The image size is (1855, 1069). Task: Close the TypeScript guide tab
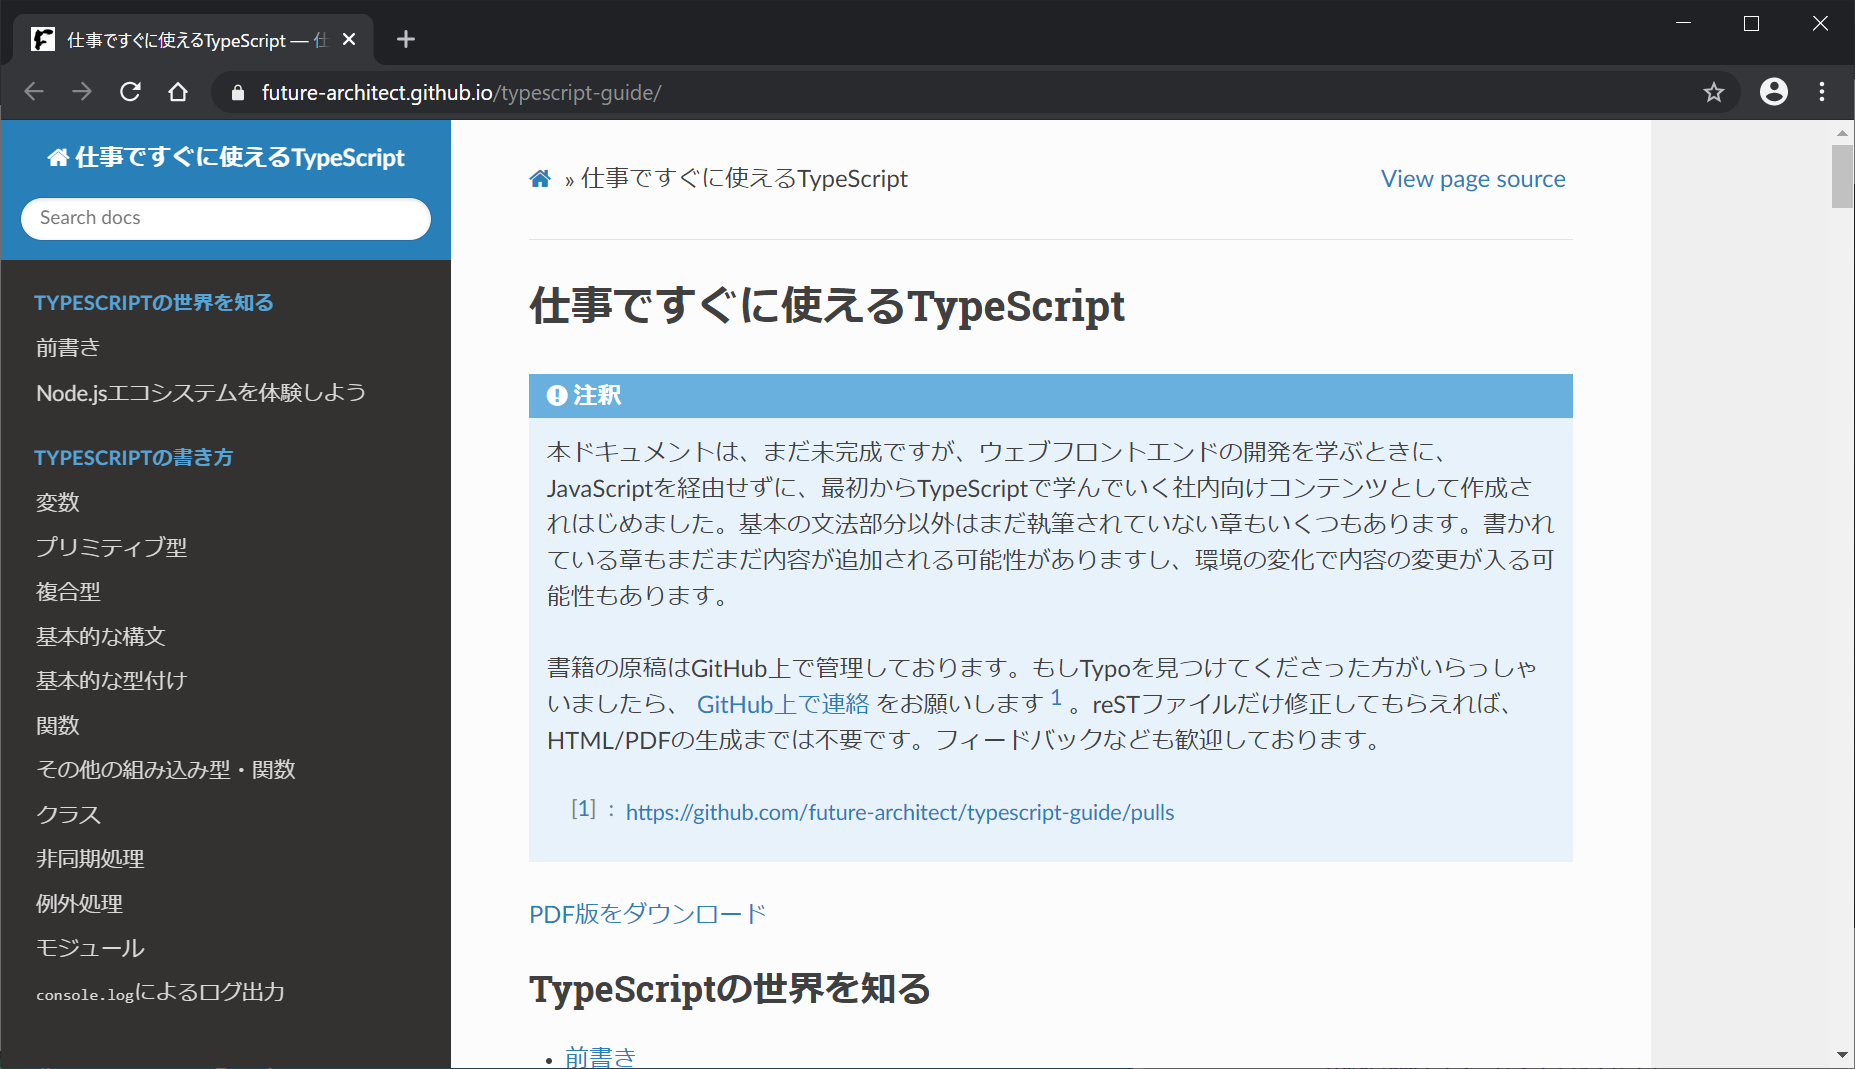(349, 39)
